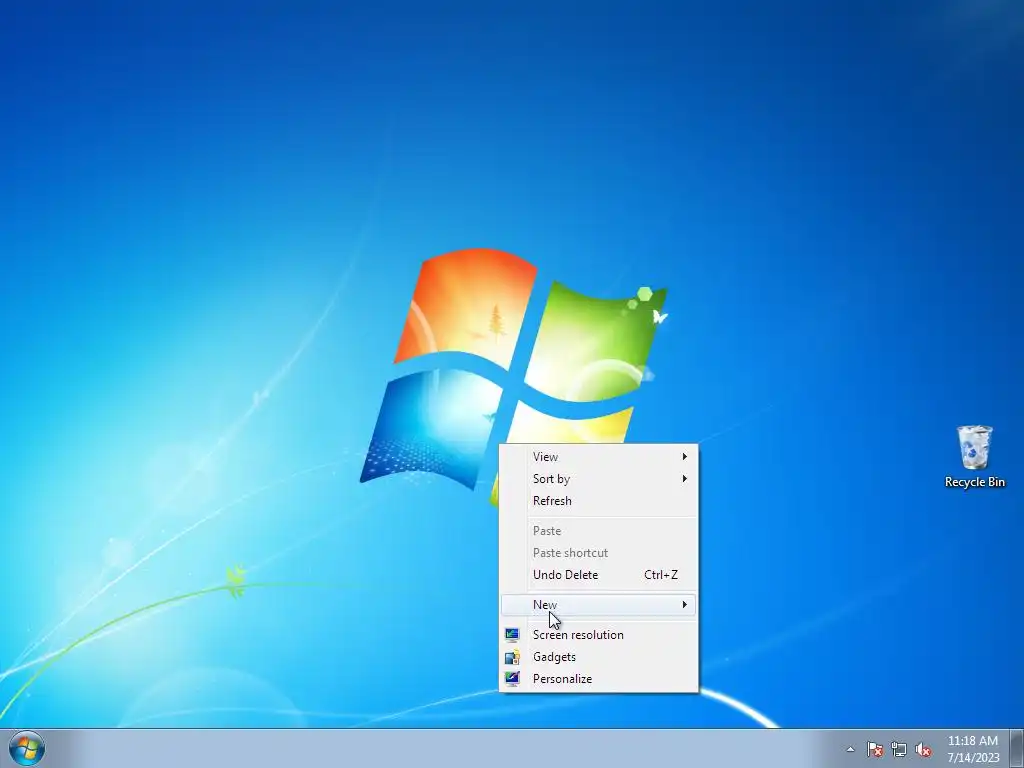The height and width of the screenshot is (768, 1024).
Task: Choose Refresh in context menu
Action: (x=598, y=501)
